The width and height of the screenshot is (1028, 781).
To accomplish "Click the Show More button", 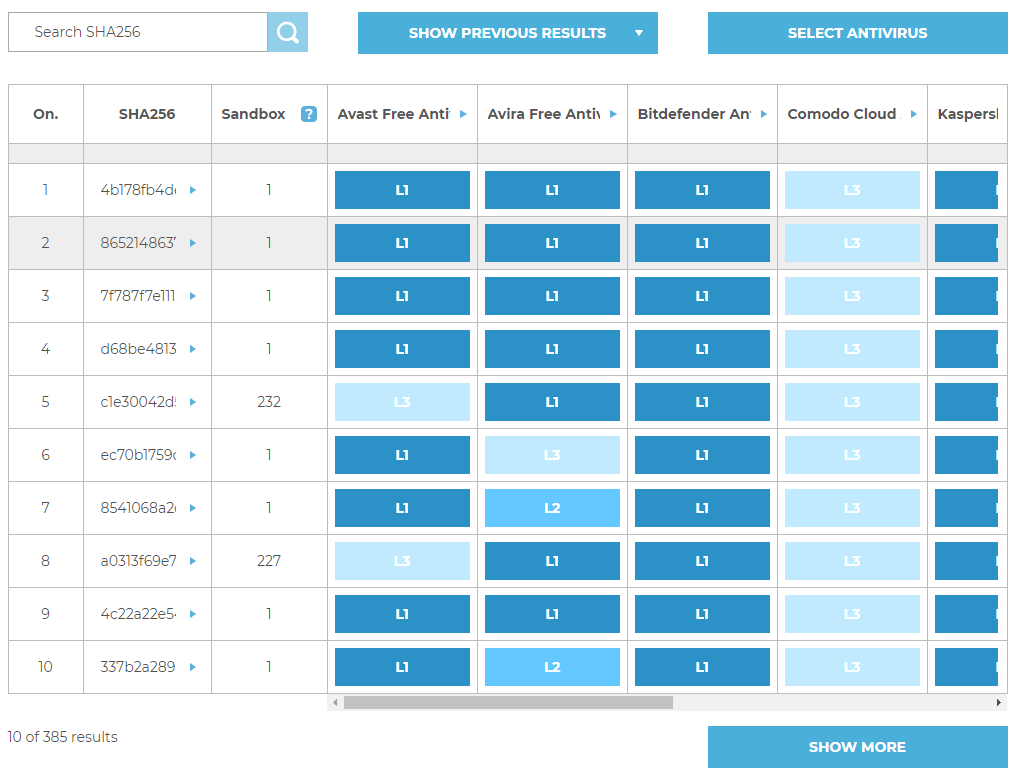I will pos(858,747).
